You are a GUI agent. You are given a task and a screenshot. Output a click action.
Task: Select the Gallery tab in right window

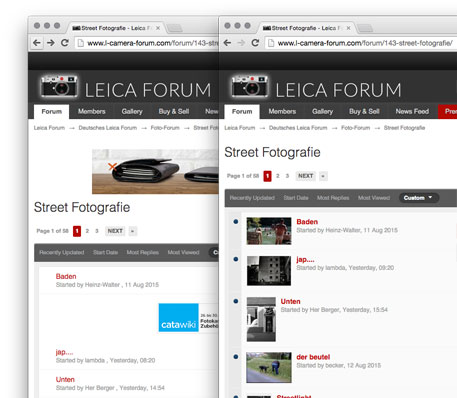322,112
